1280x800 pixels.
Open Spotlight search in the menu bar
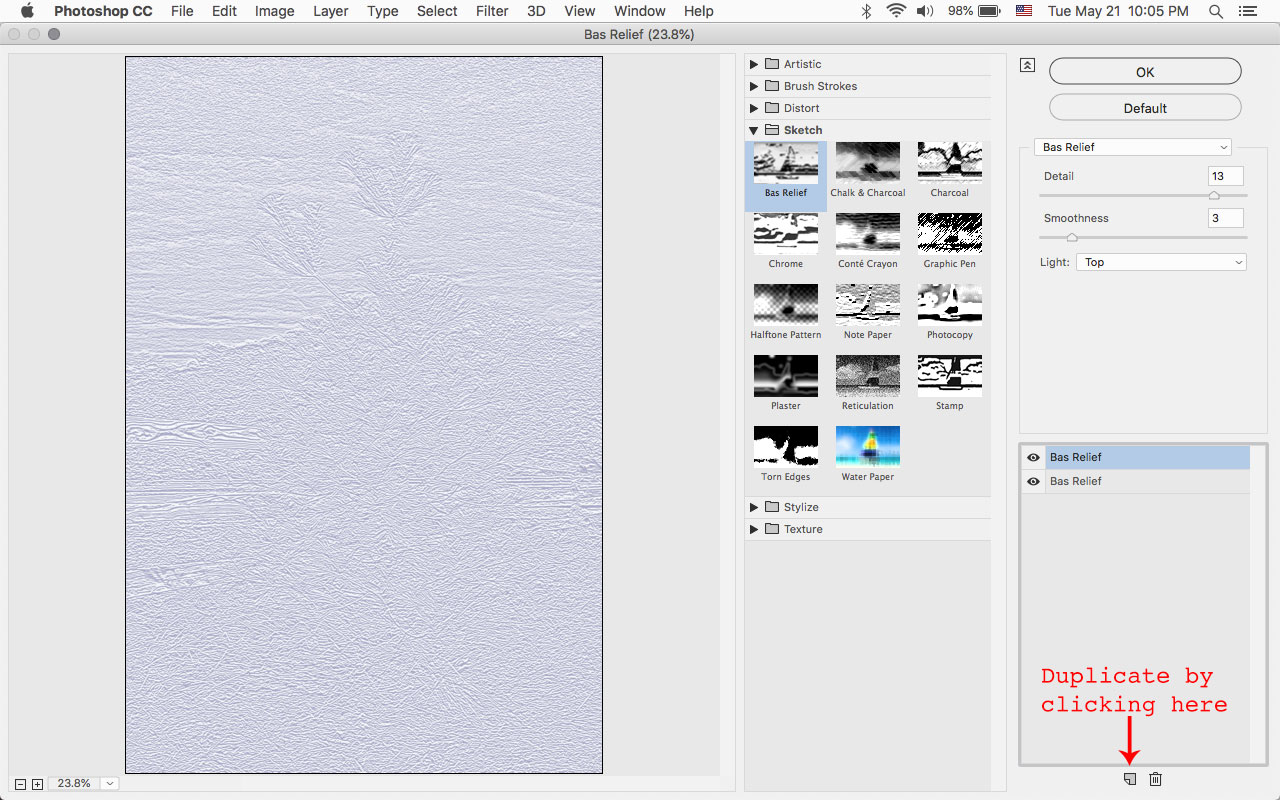[1216, 11]
